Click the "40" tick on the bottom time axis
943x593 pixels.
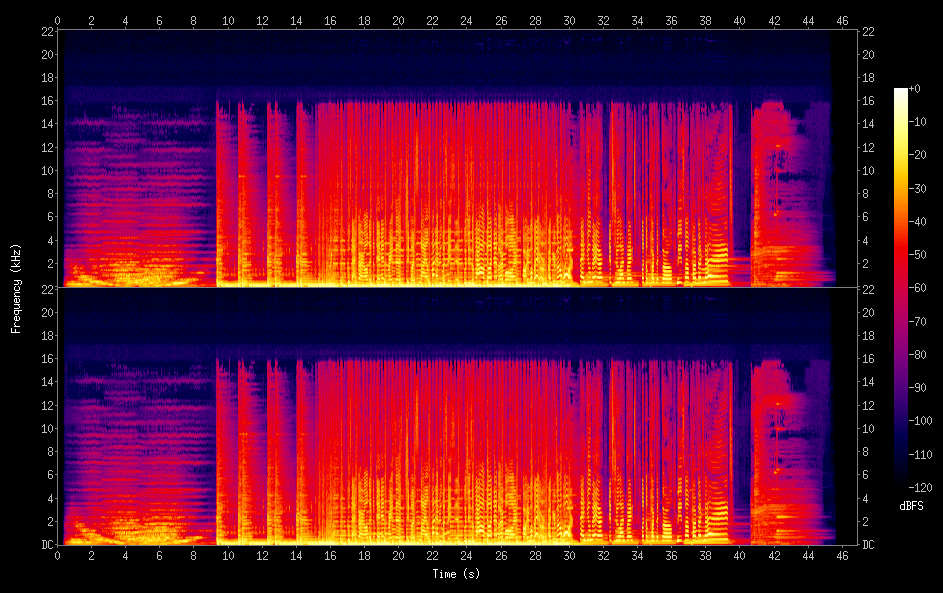[740, 556]
